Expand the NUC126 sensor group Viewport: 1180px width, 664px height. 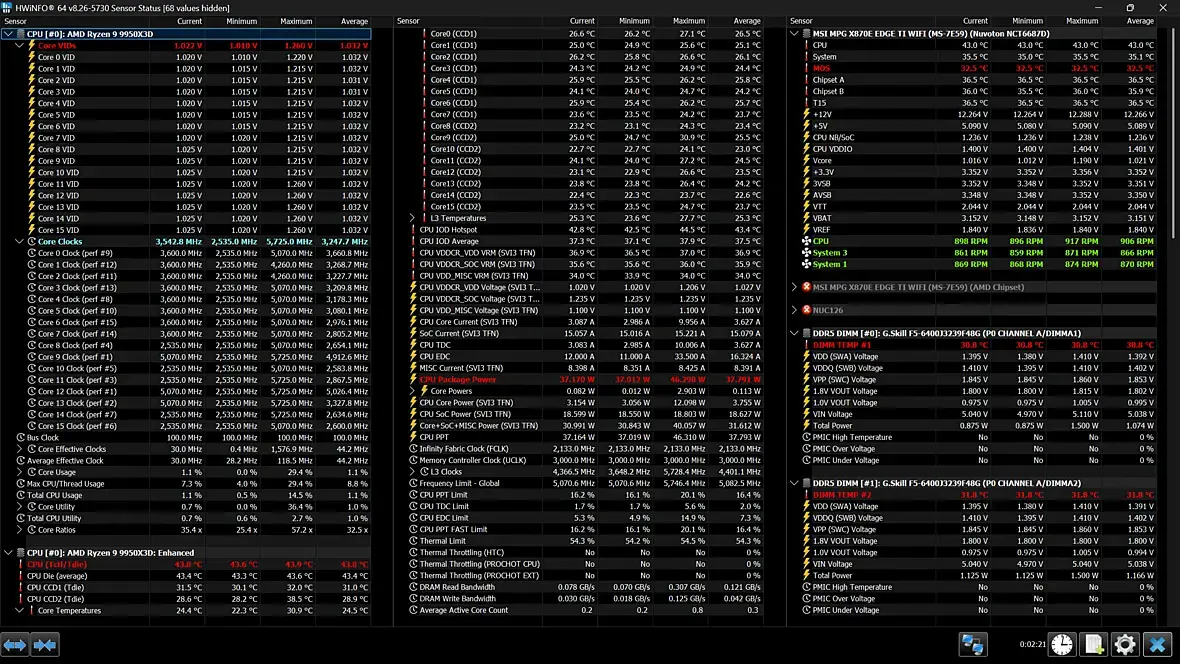[794, 310]
